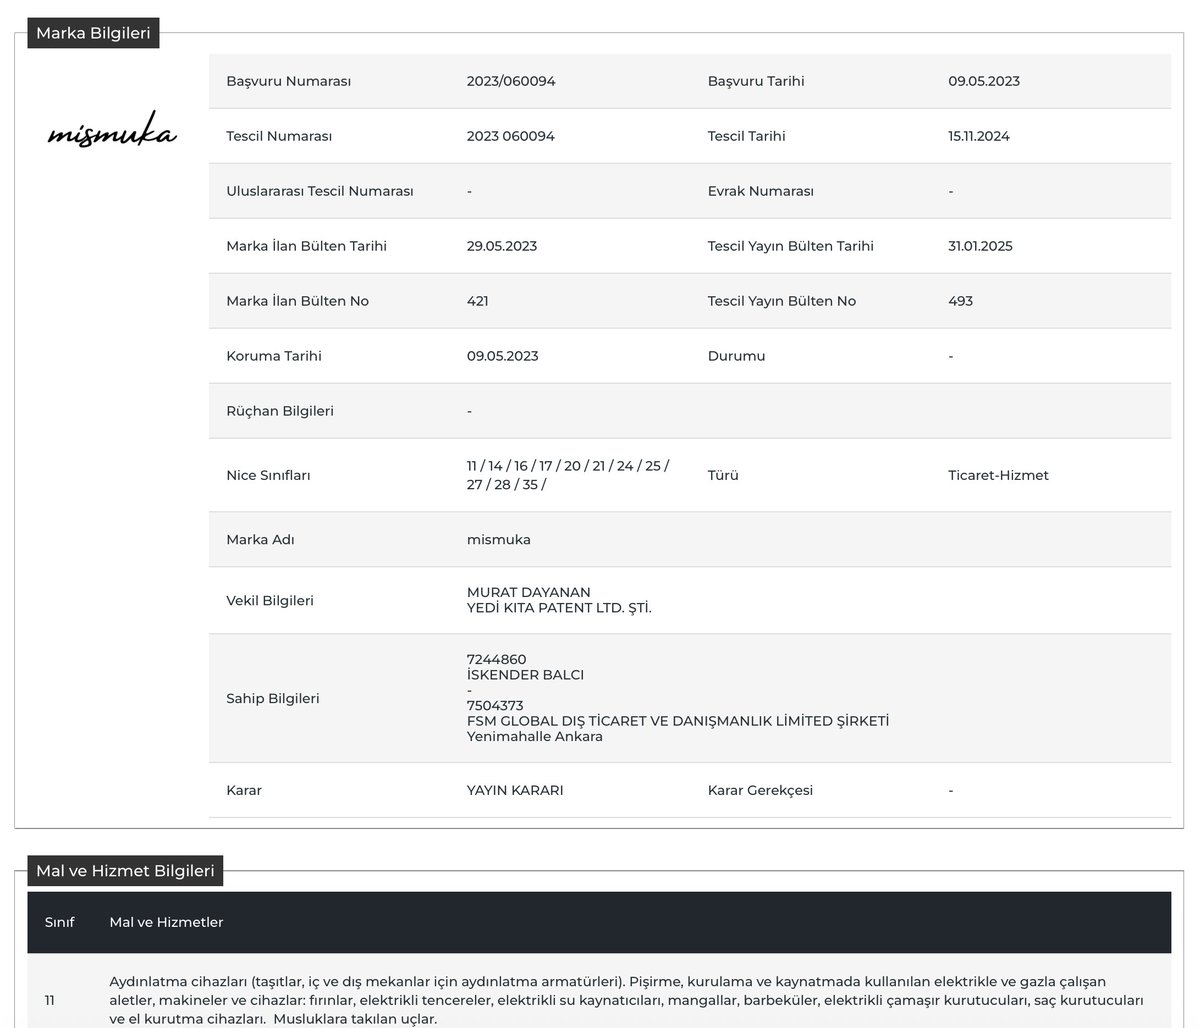This screenshot has height=1028, width=1200.
Task: Click the Marka İlan Bülten Tarihi label
Action: click(x=307, y=246)
